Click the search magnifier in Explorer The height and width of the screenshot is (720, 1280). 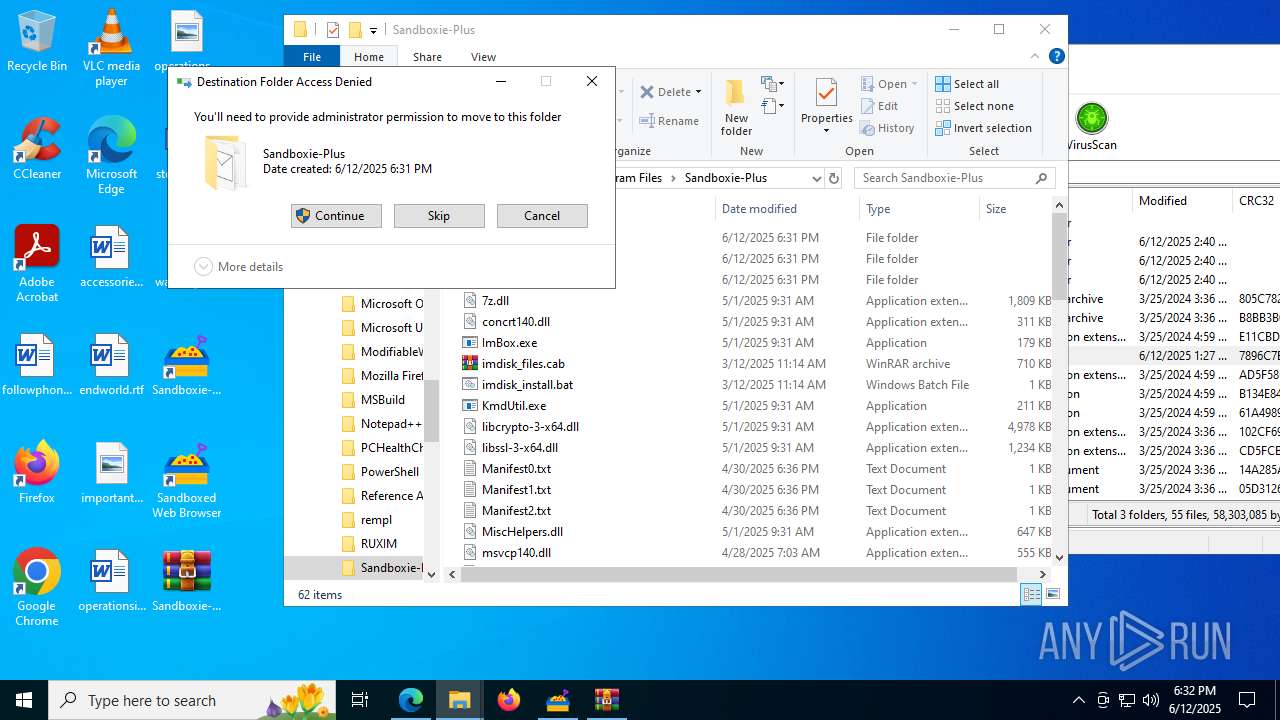click(1041, 178)
